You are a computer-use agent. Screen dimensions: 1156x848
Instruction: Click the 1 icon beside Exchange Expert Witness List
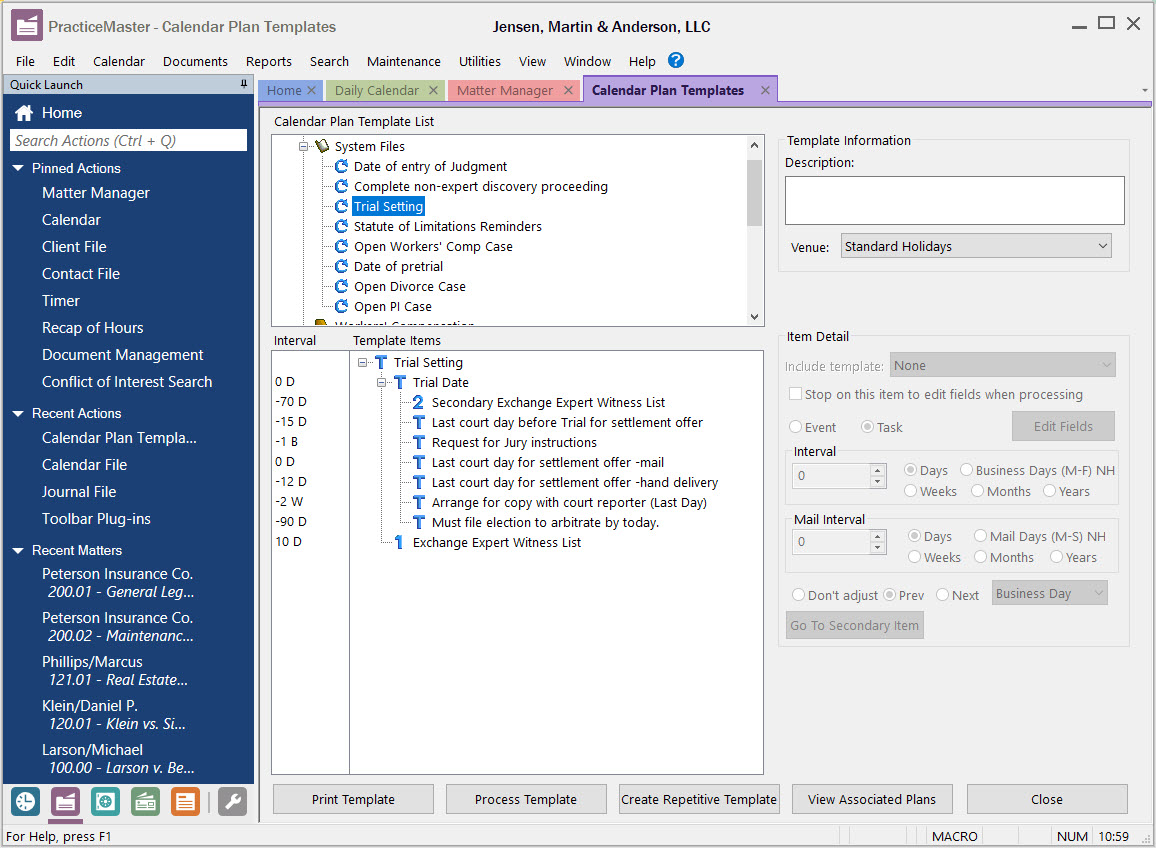(399, 542)
